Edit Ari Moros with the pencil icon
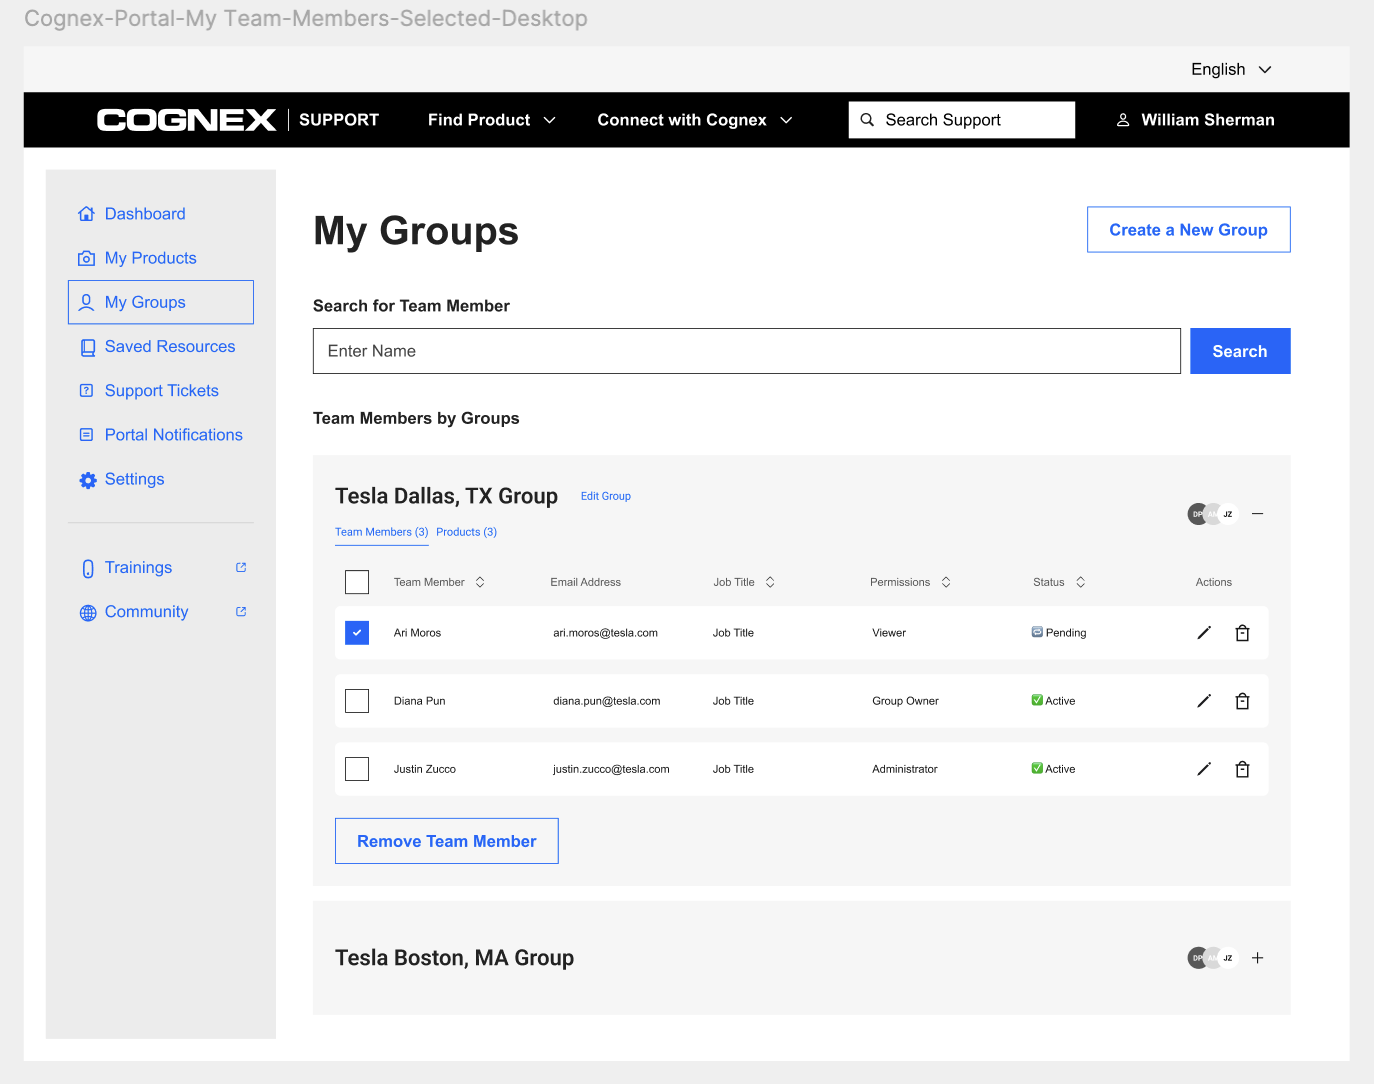The image size is (1374, 1084). 1204,633
